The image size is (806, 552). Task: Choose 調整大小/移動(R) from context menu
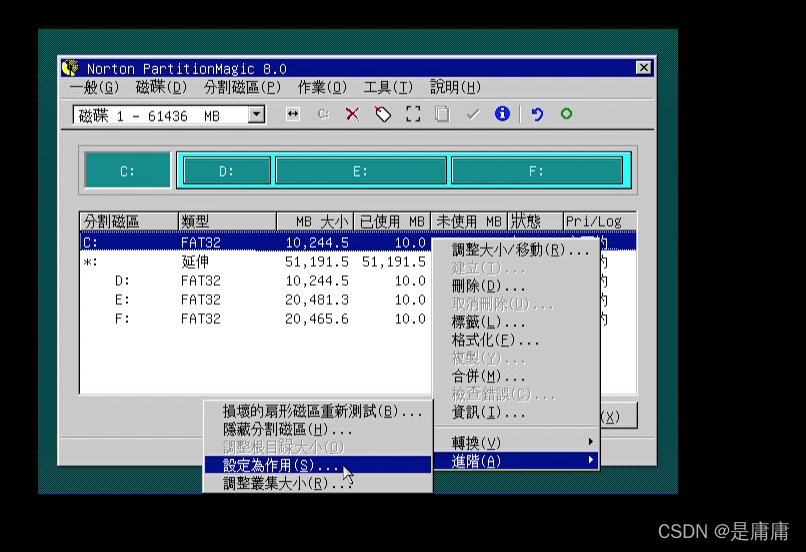pos(517,250)
